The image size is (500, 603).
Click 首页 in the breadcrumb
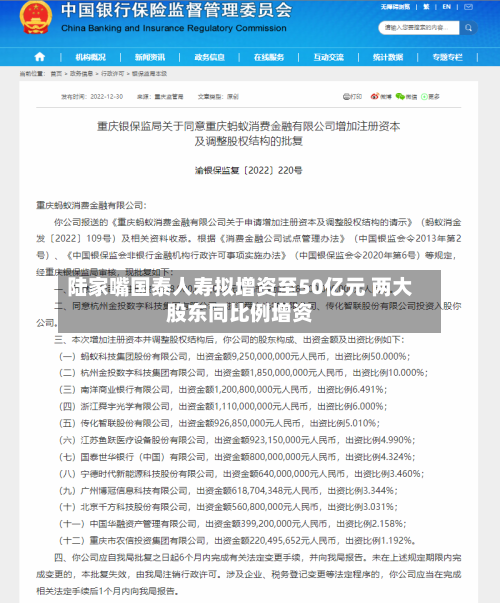pos(56,73)
